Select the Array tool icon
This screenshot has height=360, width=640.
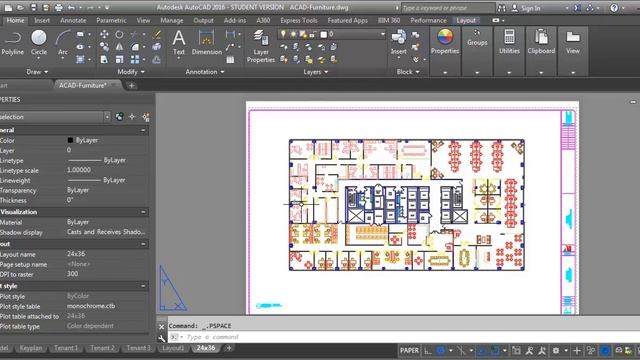tap(135, 60)
